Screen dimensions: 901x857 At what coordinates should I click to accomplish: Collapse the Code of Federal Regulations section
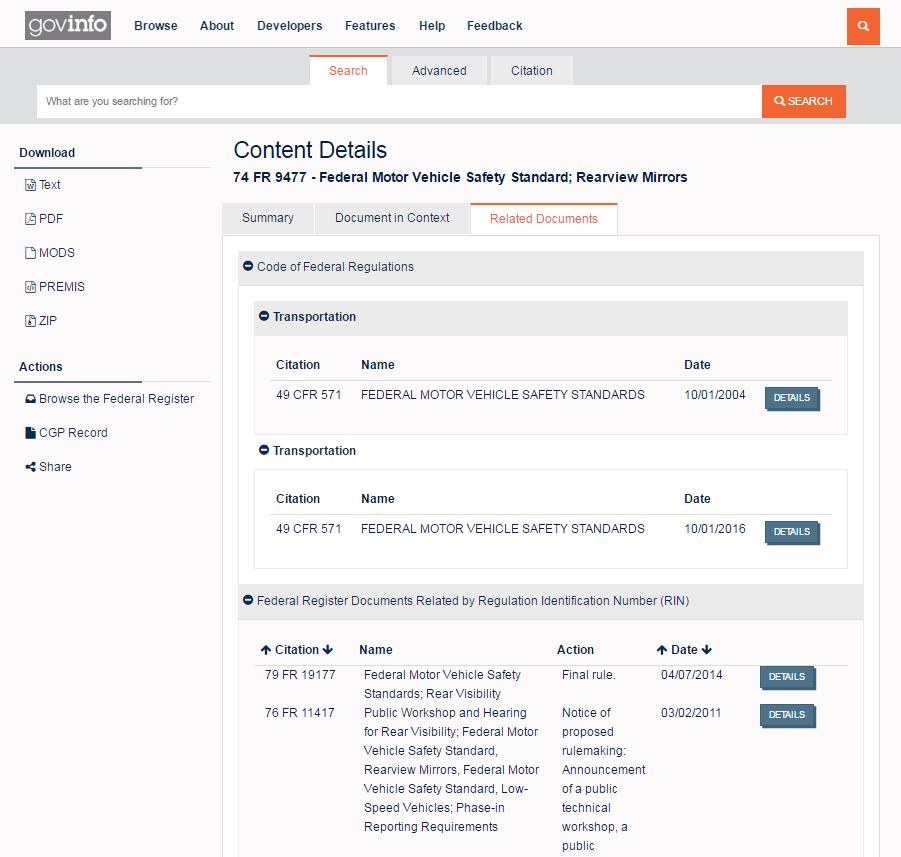(x=248, y=267)
